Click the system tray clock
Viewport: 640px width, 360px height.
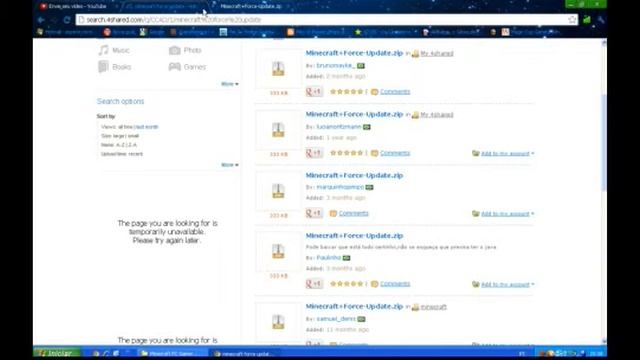pyautogui.click(x=596, y=353)
